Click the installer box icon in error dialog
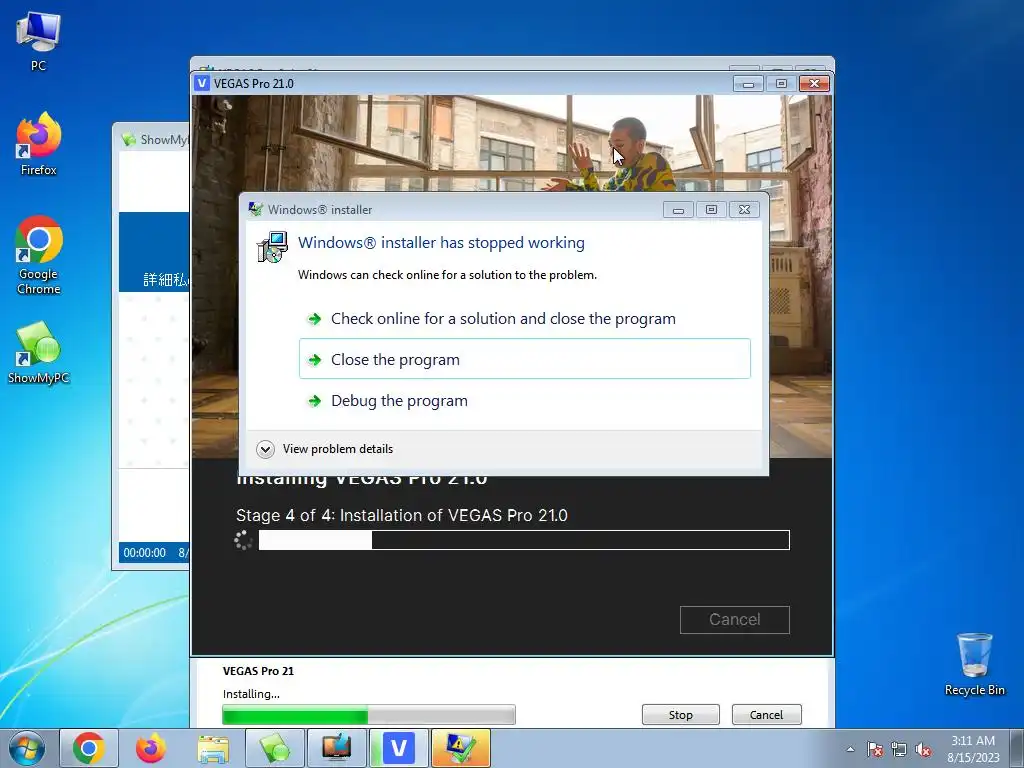 pos(272,248)
